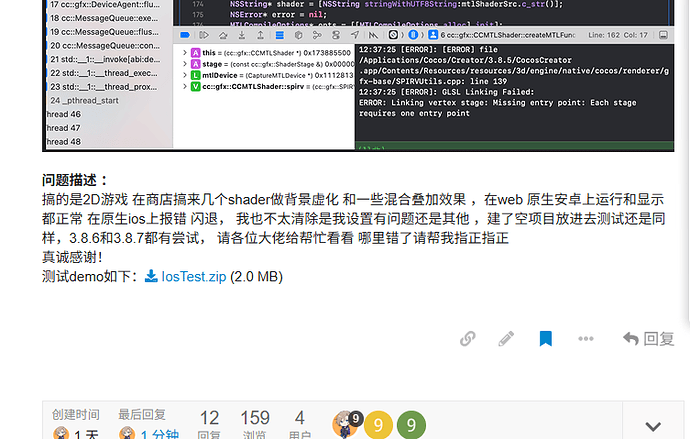The height and width of the screenshot is (439, 690).
Task: Click the 问题描述： heading text
Action: (x=75, y=180)
